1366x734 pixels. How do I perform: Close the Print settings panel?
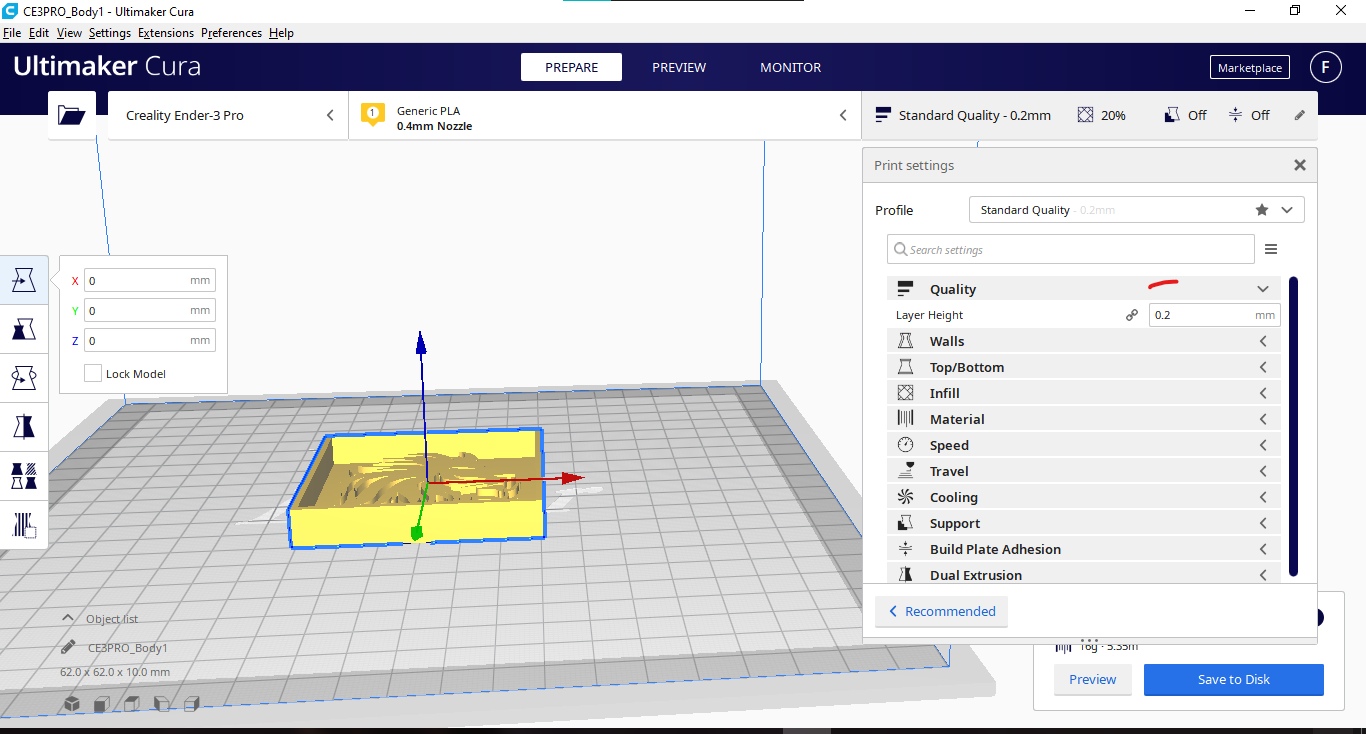tap(1300, 165)
